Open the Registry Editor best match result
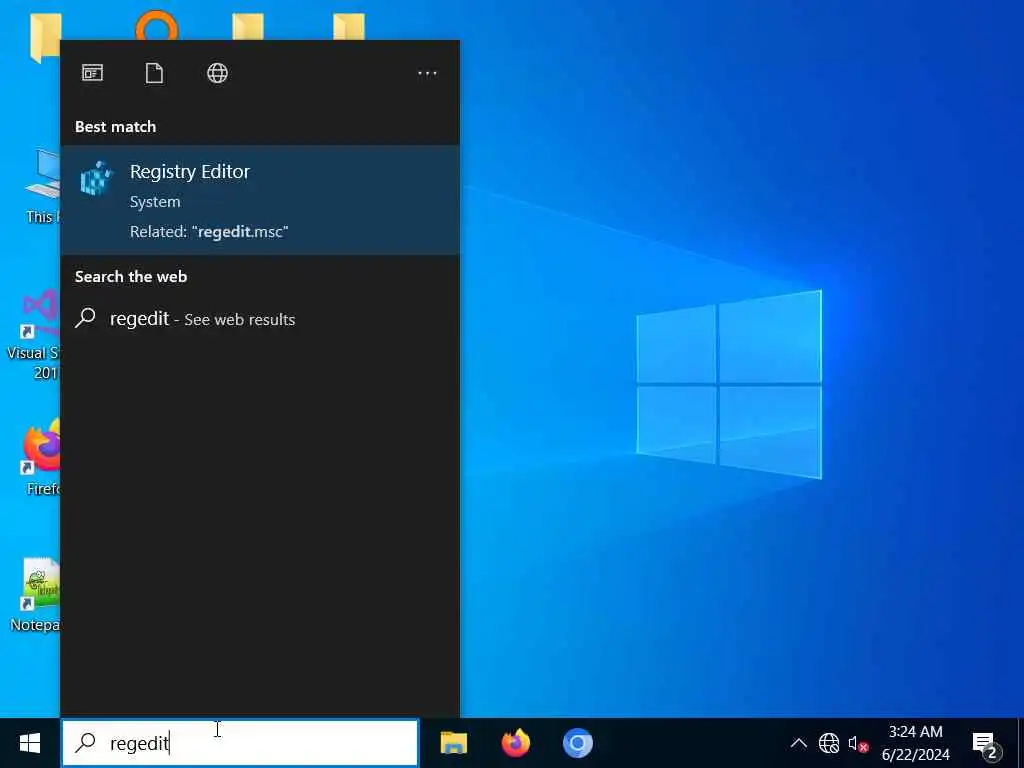Viewport: 1024px width, 768px height. 260,200
